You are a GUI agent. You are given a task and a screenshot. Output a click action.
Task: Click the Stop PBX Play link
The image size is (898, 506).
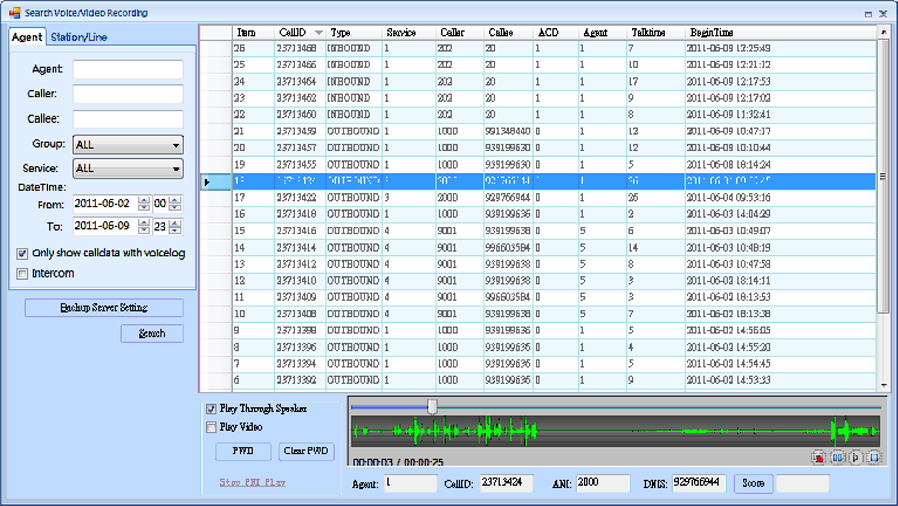(x=252, y=483)
